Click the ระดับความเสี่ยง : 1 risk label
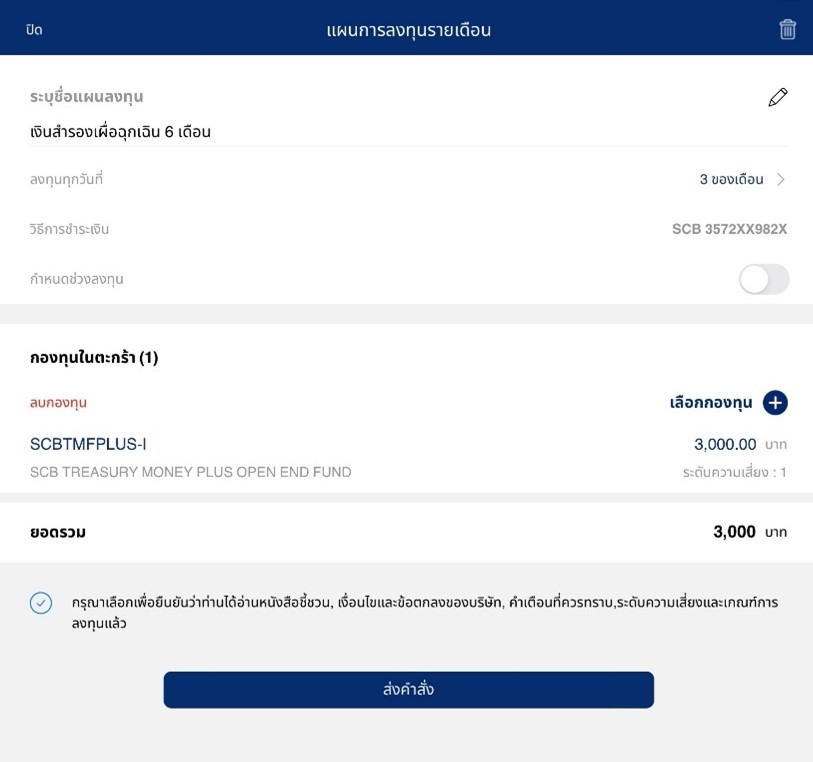This screenshot has height=762, width=813. click(735, 472)
